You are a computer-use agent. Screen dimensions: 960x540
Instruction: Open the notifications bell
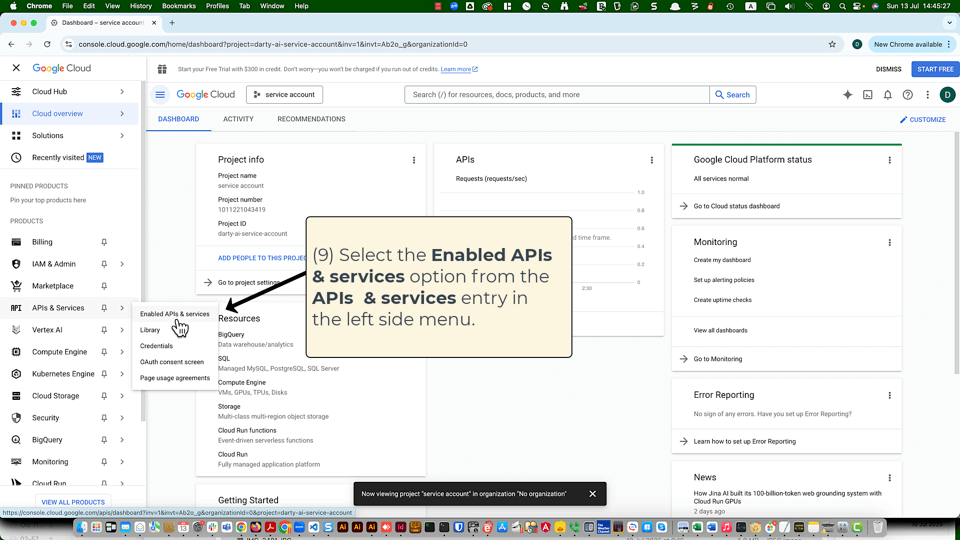[888, 95]
